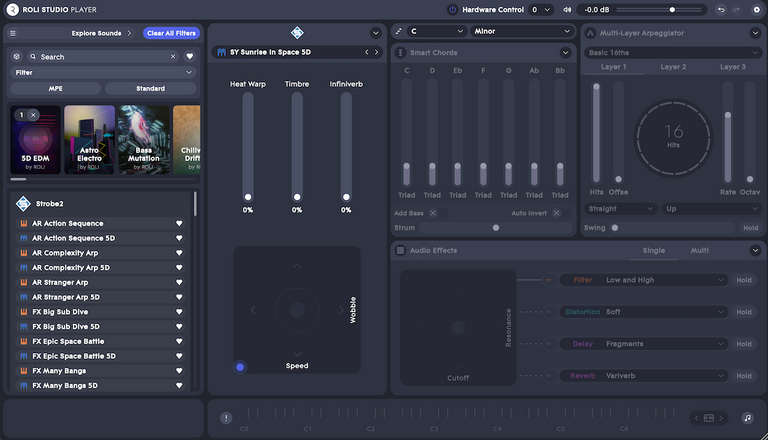The width and height of the screenshot is (768, 440).
Task: Filter presets by MPE
Action: (55, 89)
